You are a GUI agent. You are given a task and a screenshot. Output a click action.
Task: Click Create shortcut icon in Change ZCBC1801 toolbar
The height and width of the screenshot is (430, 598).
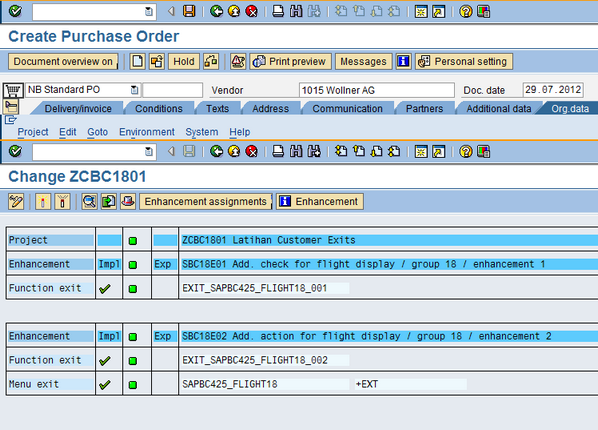click(439, 151)
